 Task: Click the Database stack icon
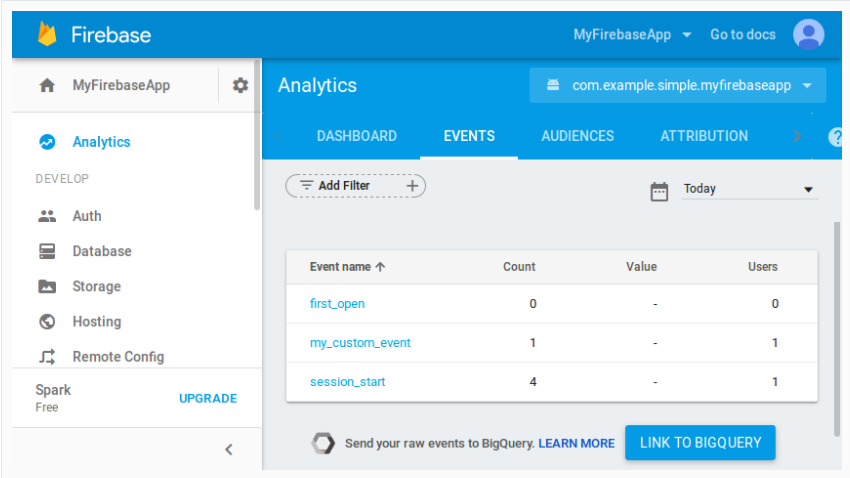click(x=47, y=251)
